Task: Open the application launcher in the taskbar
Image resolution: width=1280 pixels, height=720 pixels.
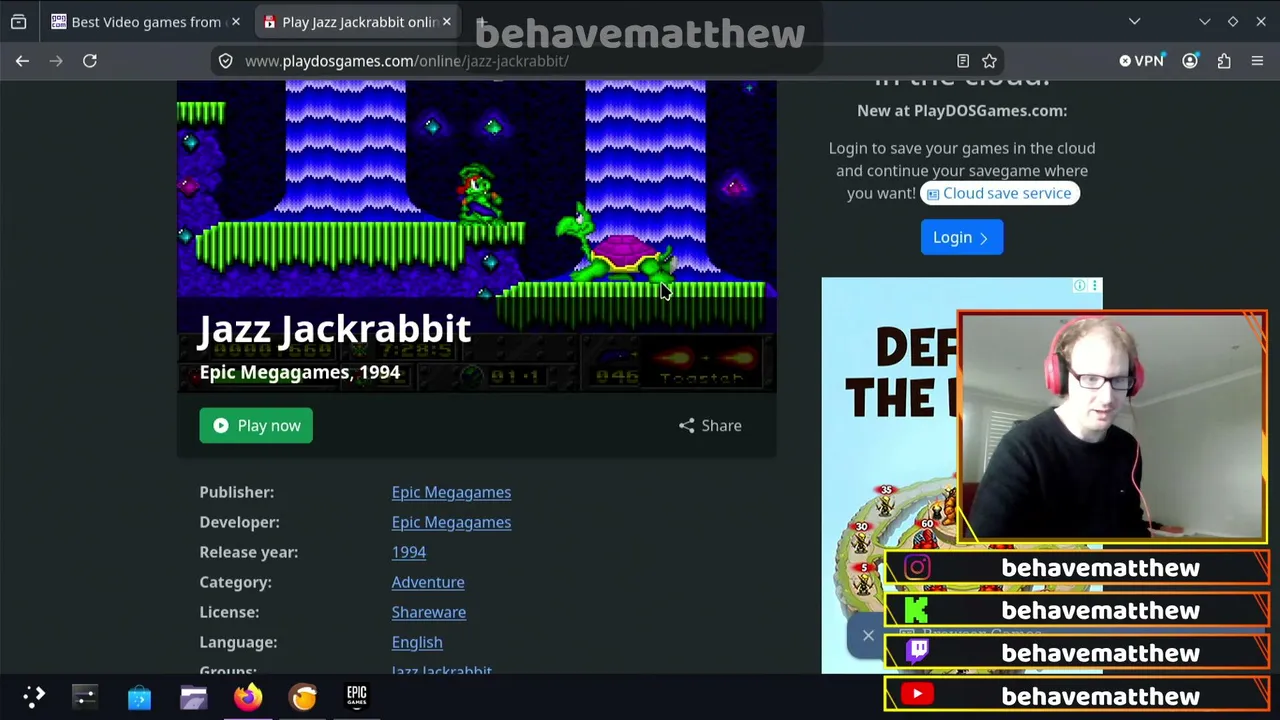Action: [x=34, y=696]
